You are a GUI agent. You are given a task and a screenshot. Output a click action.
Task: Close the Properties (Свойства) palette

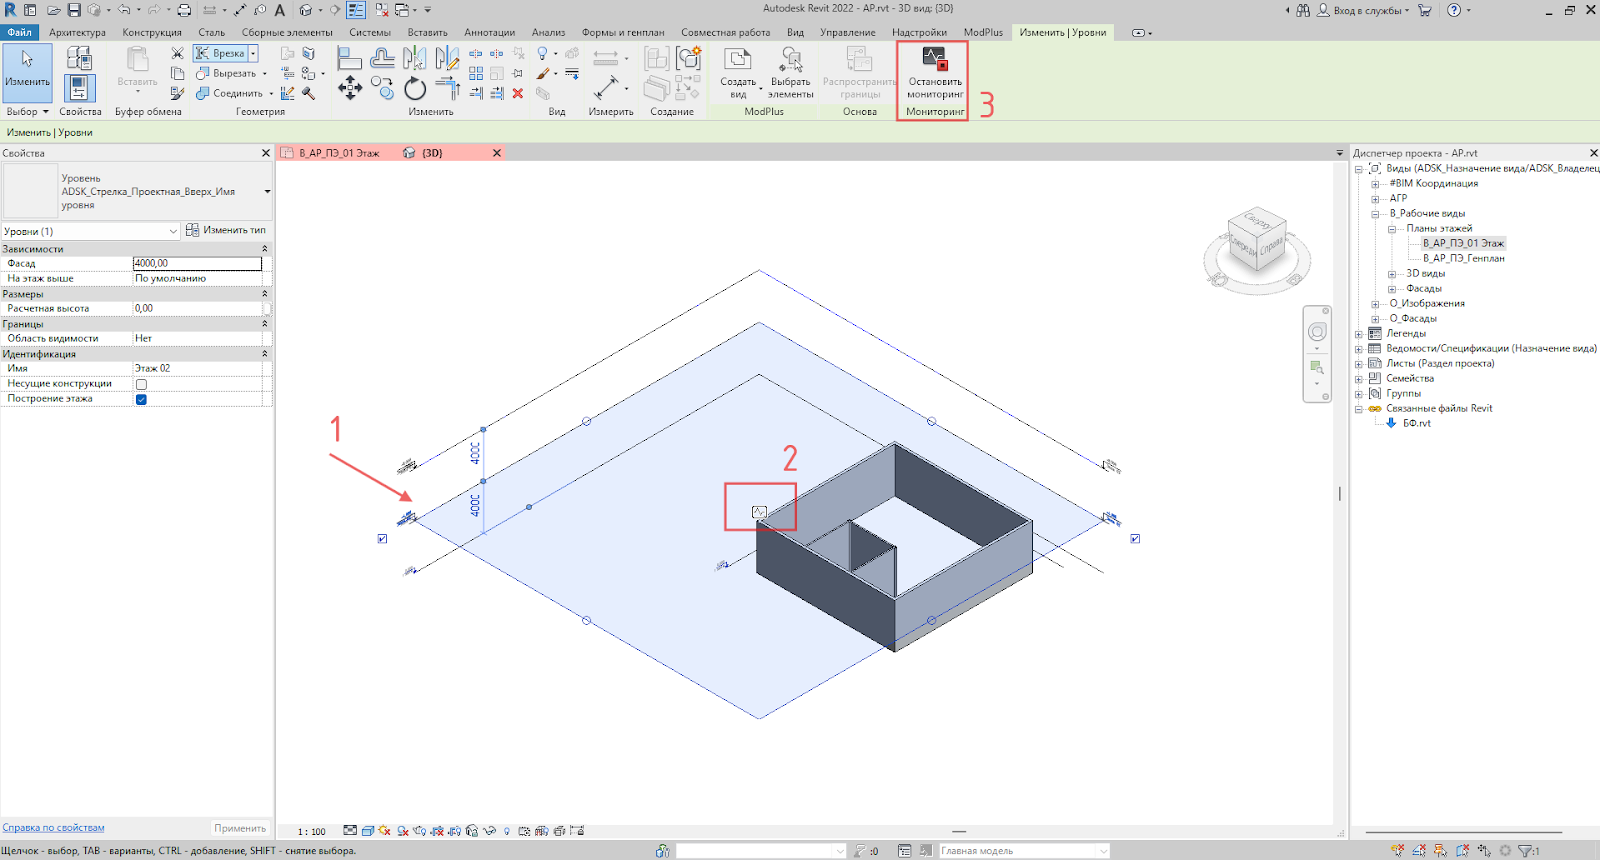pyautogui.click(x=266, y=153)
